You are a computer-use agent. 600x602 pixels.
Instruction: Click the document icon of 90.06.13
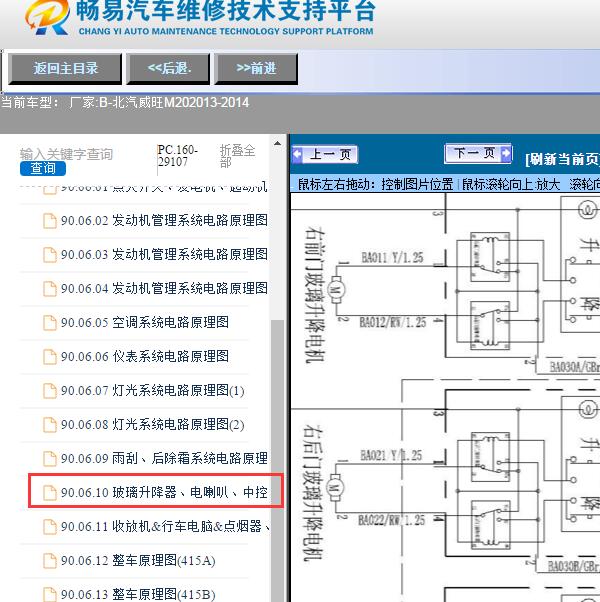[x=50, y=595]
